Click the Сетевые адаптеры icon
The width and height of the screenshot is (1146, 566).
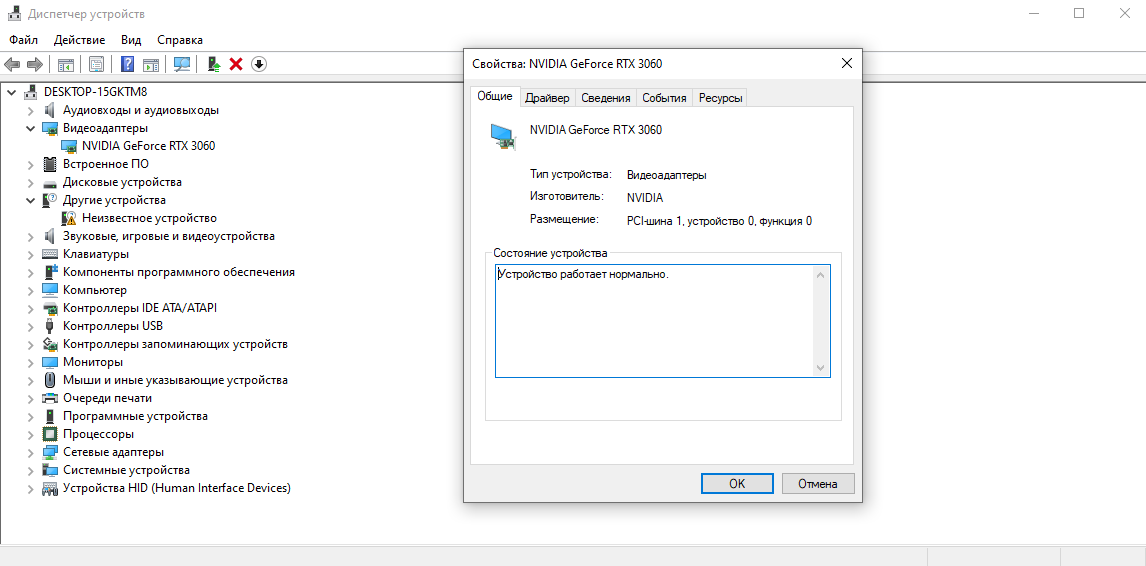(50, 452)
